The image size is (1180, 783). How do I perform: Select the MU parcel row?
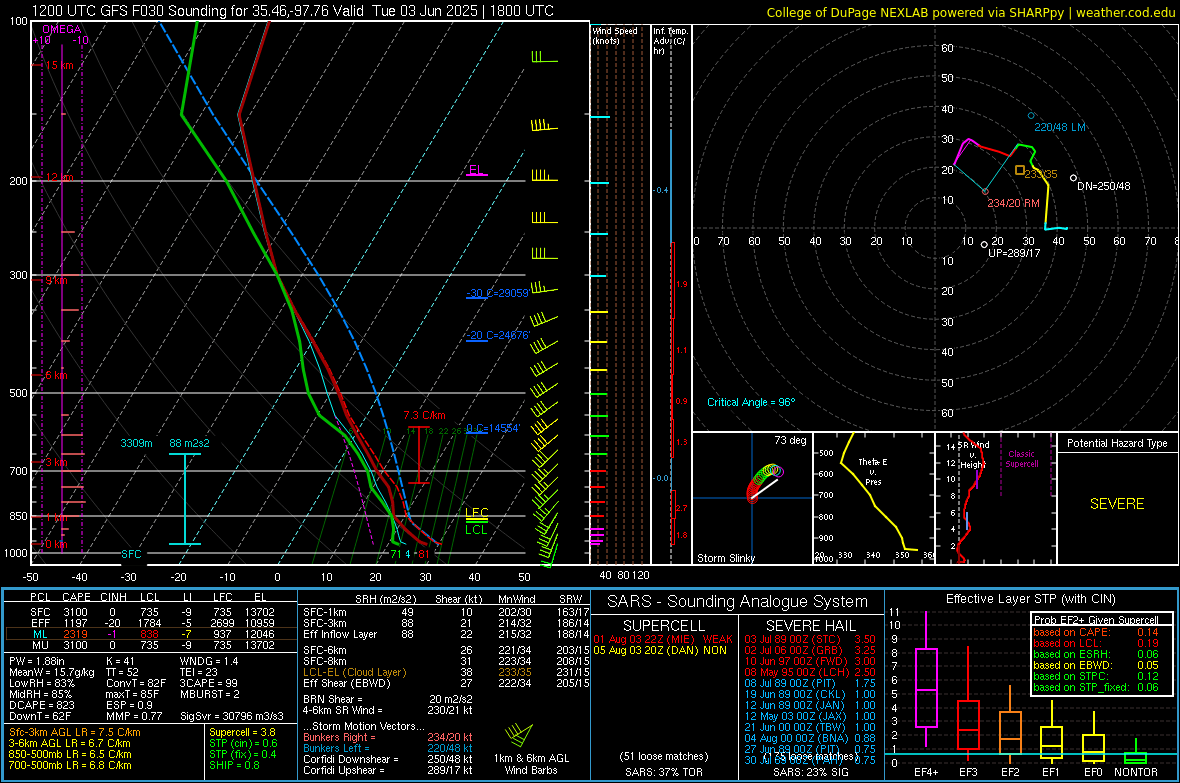tap(149, 644)
